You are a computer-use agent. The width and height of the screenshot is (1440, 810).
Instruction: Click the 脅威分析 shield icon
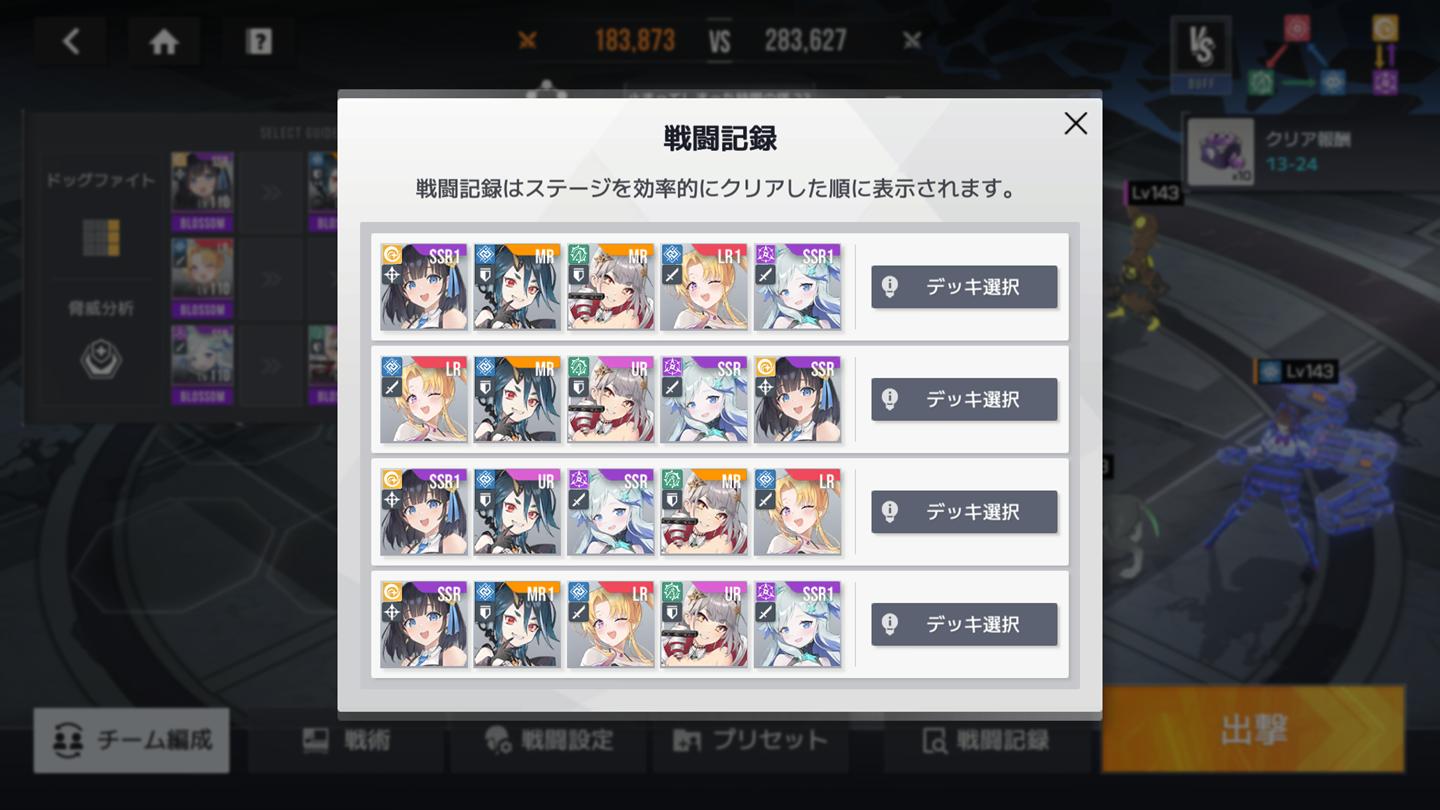[x=101, y=360]
